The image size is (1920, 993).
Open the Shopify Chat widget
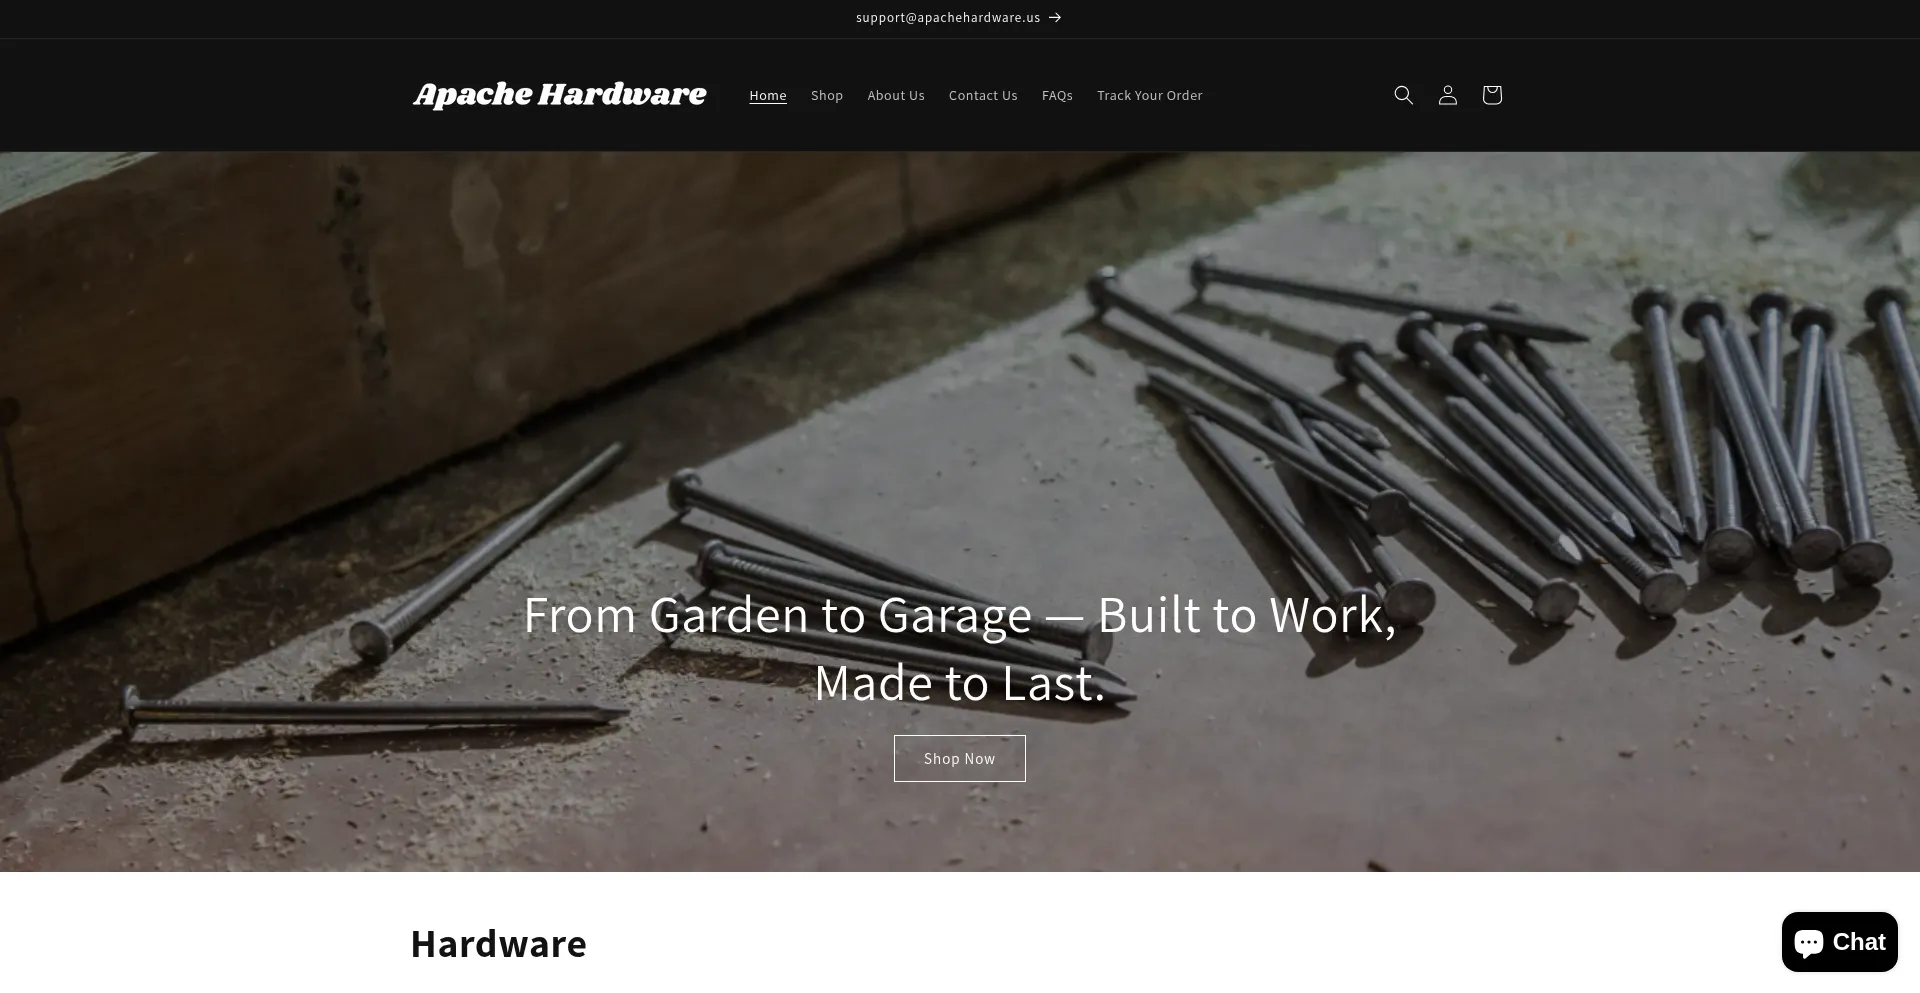pos(1839,942)
